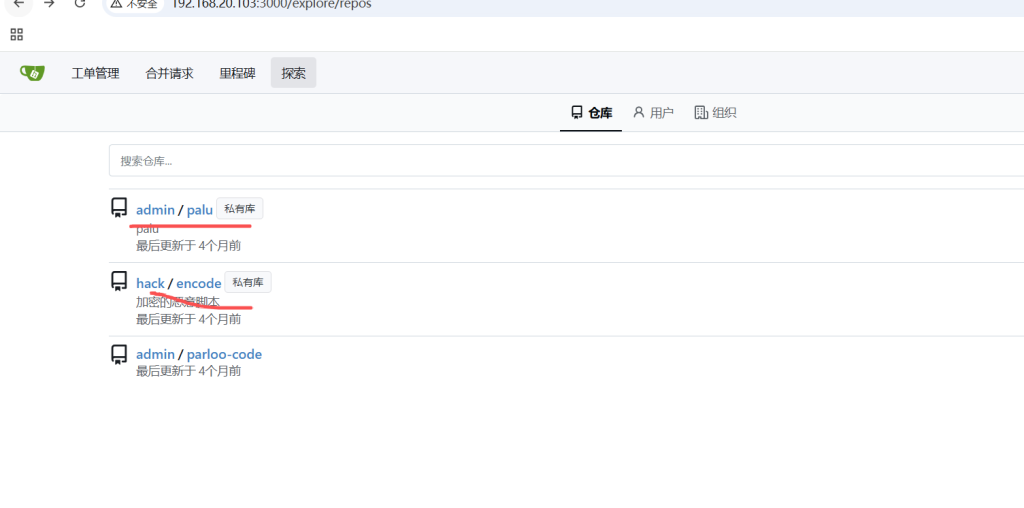Open the parloo-code repository link
The height and width of the screenshot is (508, 1024).
(x=224, y=354)
